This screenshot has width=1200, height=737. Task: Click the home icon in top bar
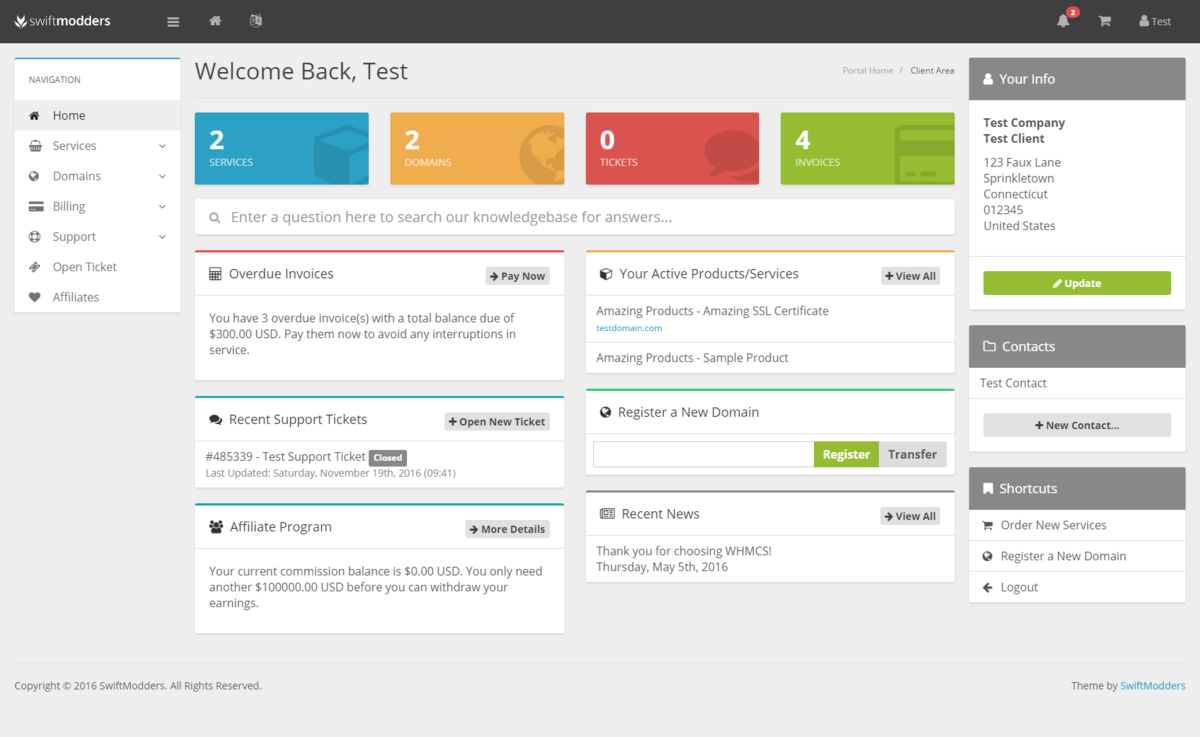(x=215, y=21)
